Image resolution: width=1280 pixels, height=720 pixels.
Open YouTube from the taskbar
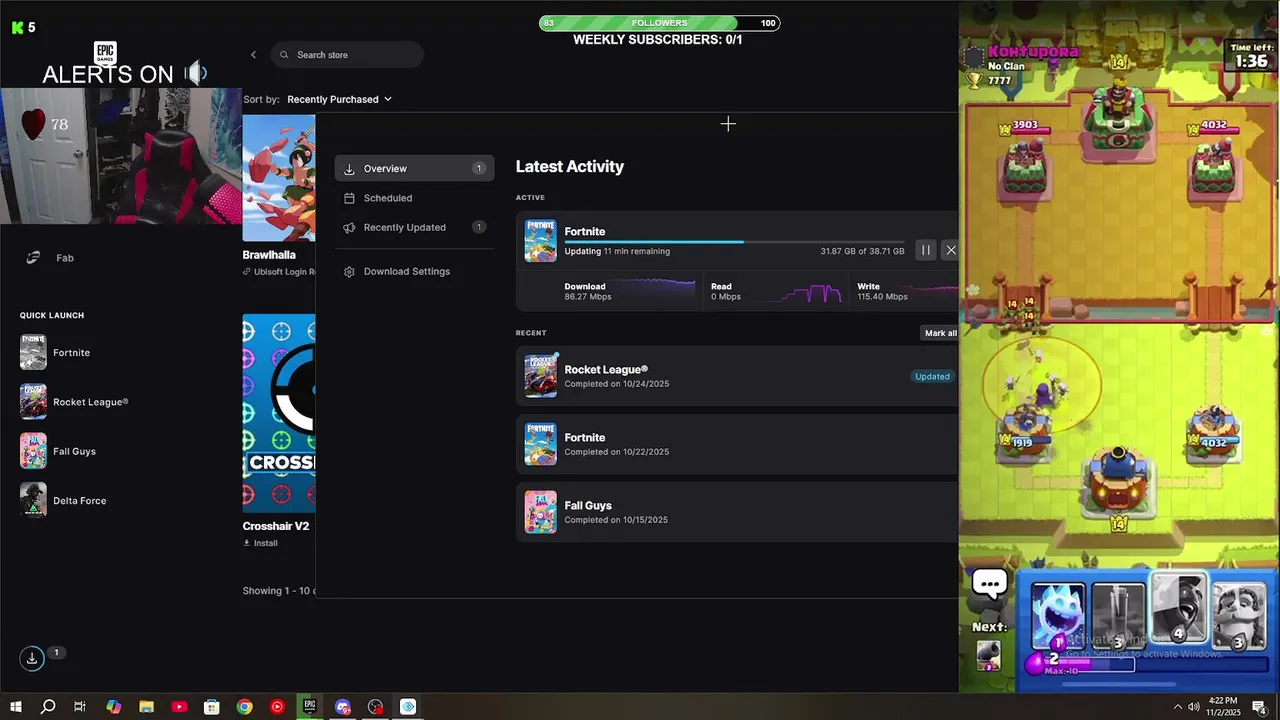point(179,707)
